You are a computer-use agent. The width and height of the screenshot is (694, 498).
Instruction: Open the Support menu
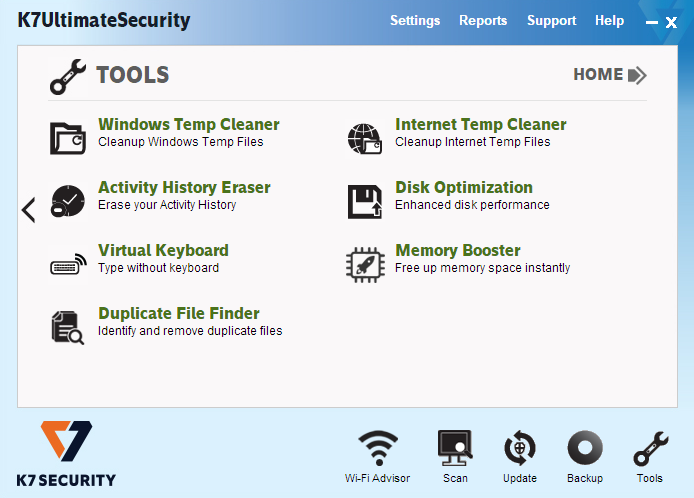(551, 20)
